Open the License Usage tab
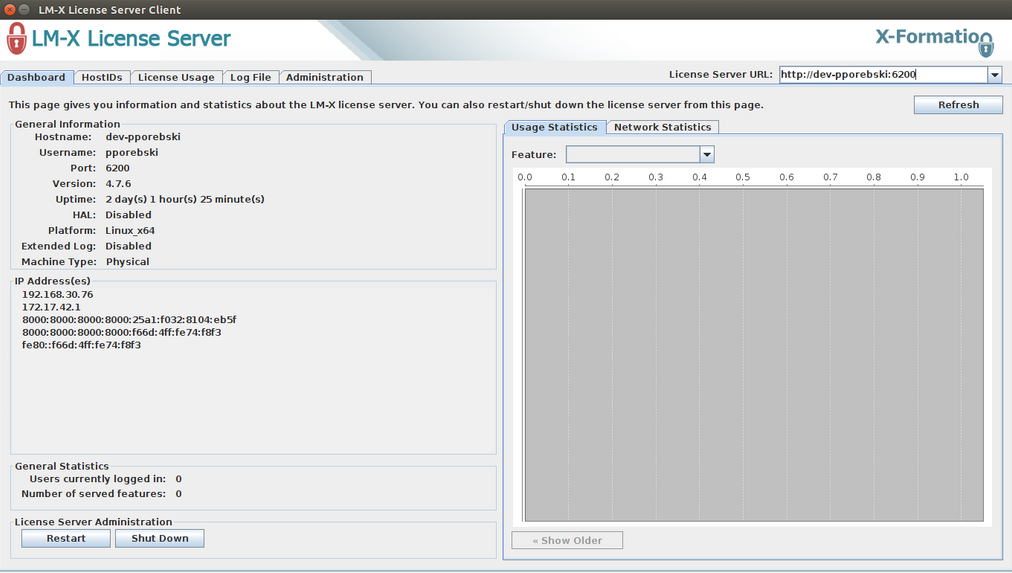Image resolution: width=1012 pixels, height=573 pixels. click(176, 77)
